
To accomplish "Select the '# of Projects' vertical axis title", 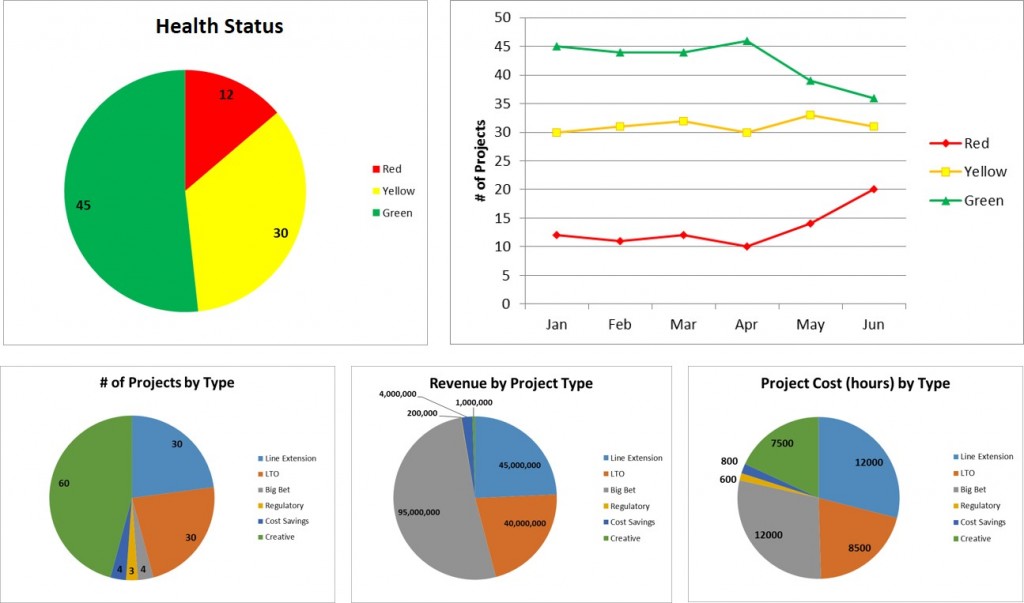I will pos(481,161).
